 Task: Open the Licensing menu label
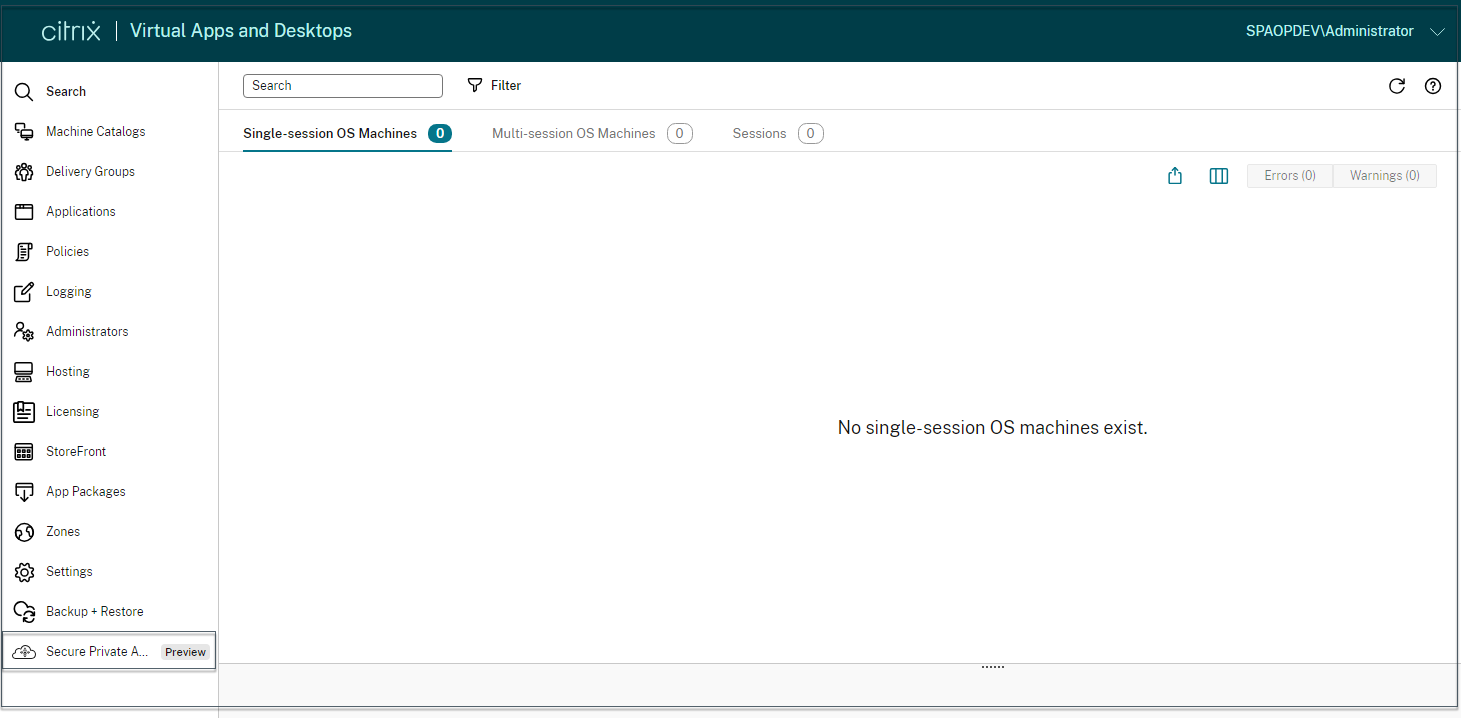72,412
